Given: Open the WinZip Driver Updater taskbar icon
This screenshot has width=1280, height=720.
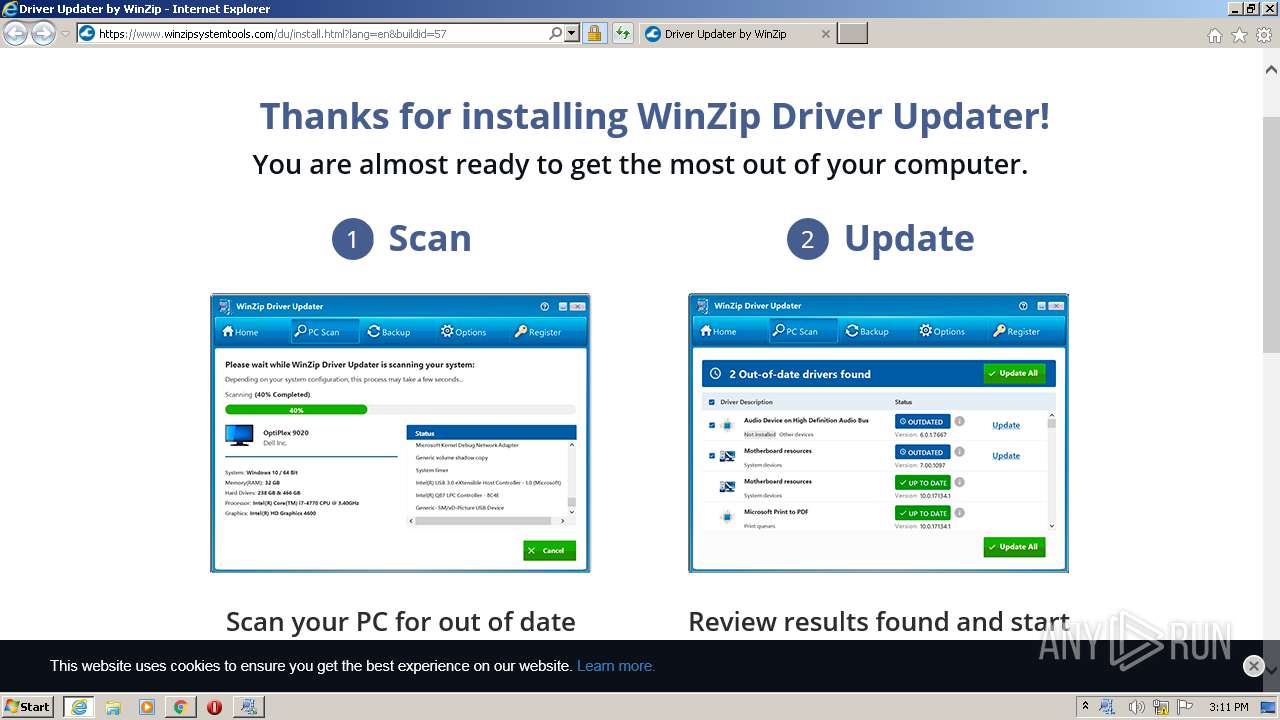Looking at the screenshot, I should (x=248, y=706).
